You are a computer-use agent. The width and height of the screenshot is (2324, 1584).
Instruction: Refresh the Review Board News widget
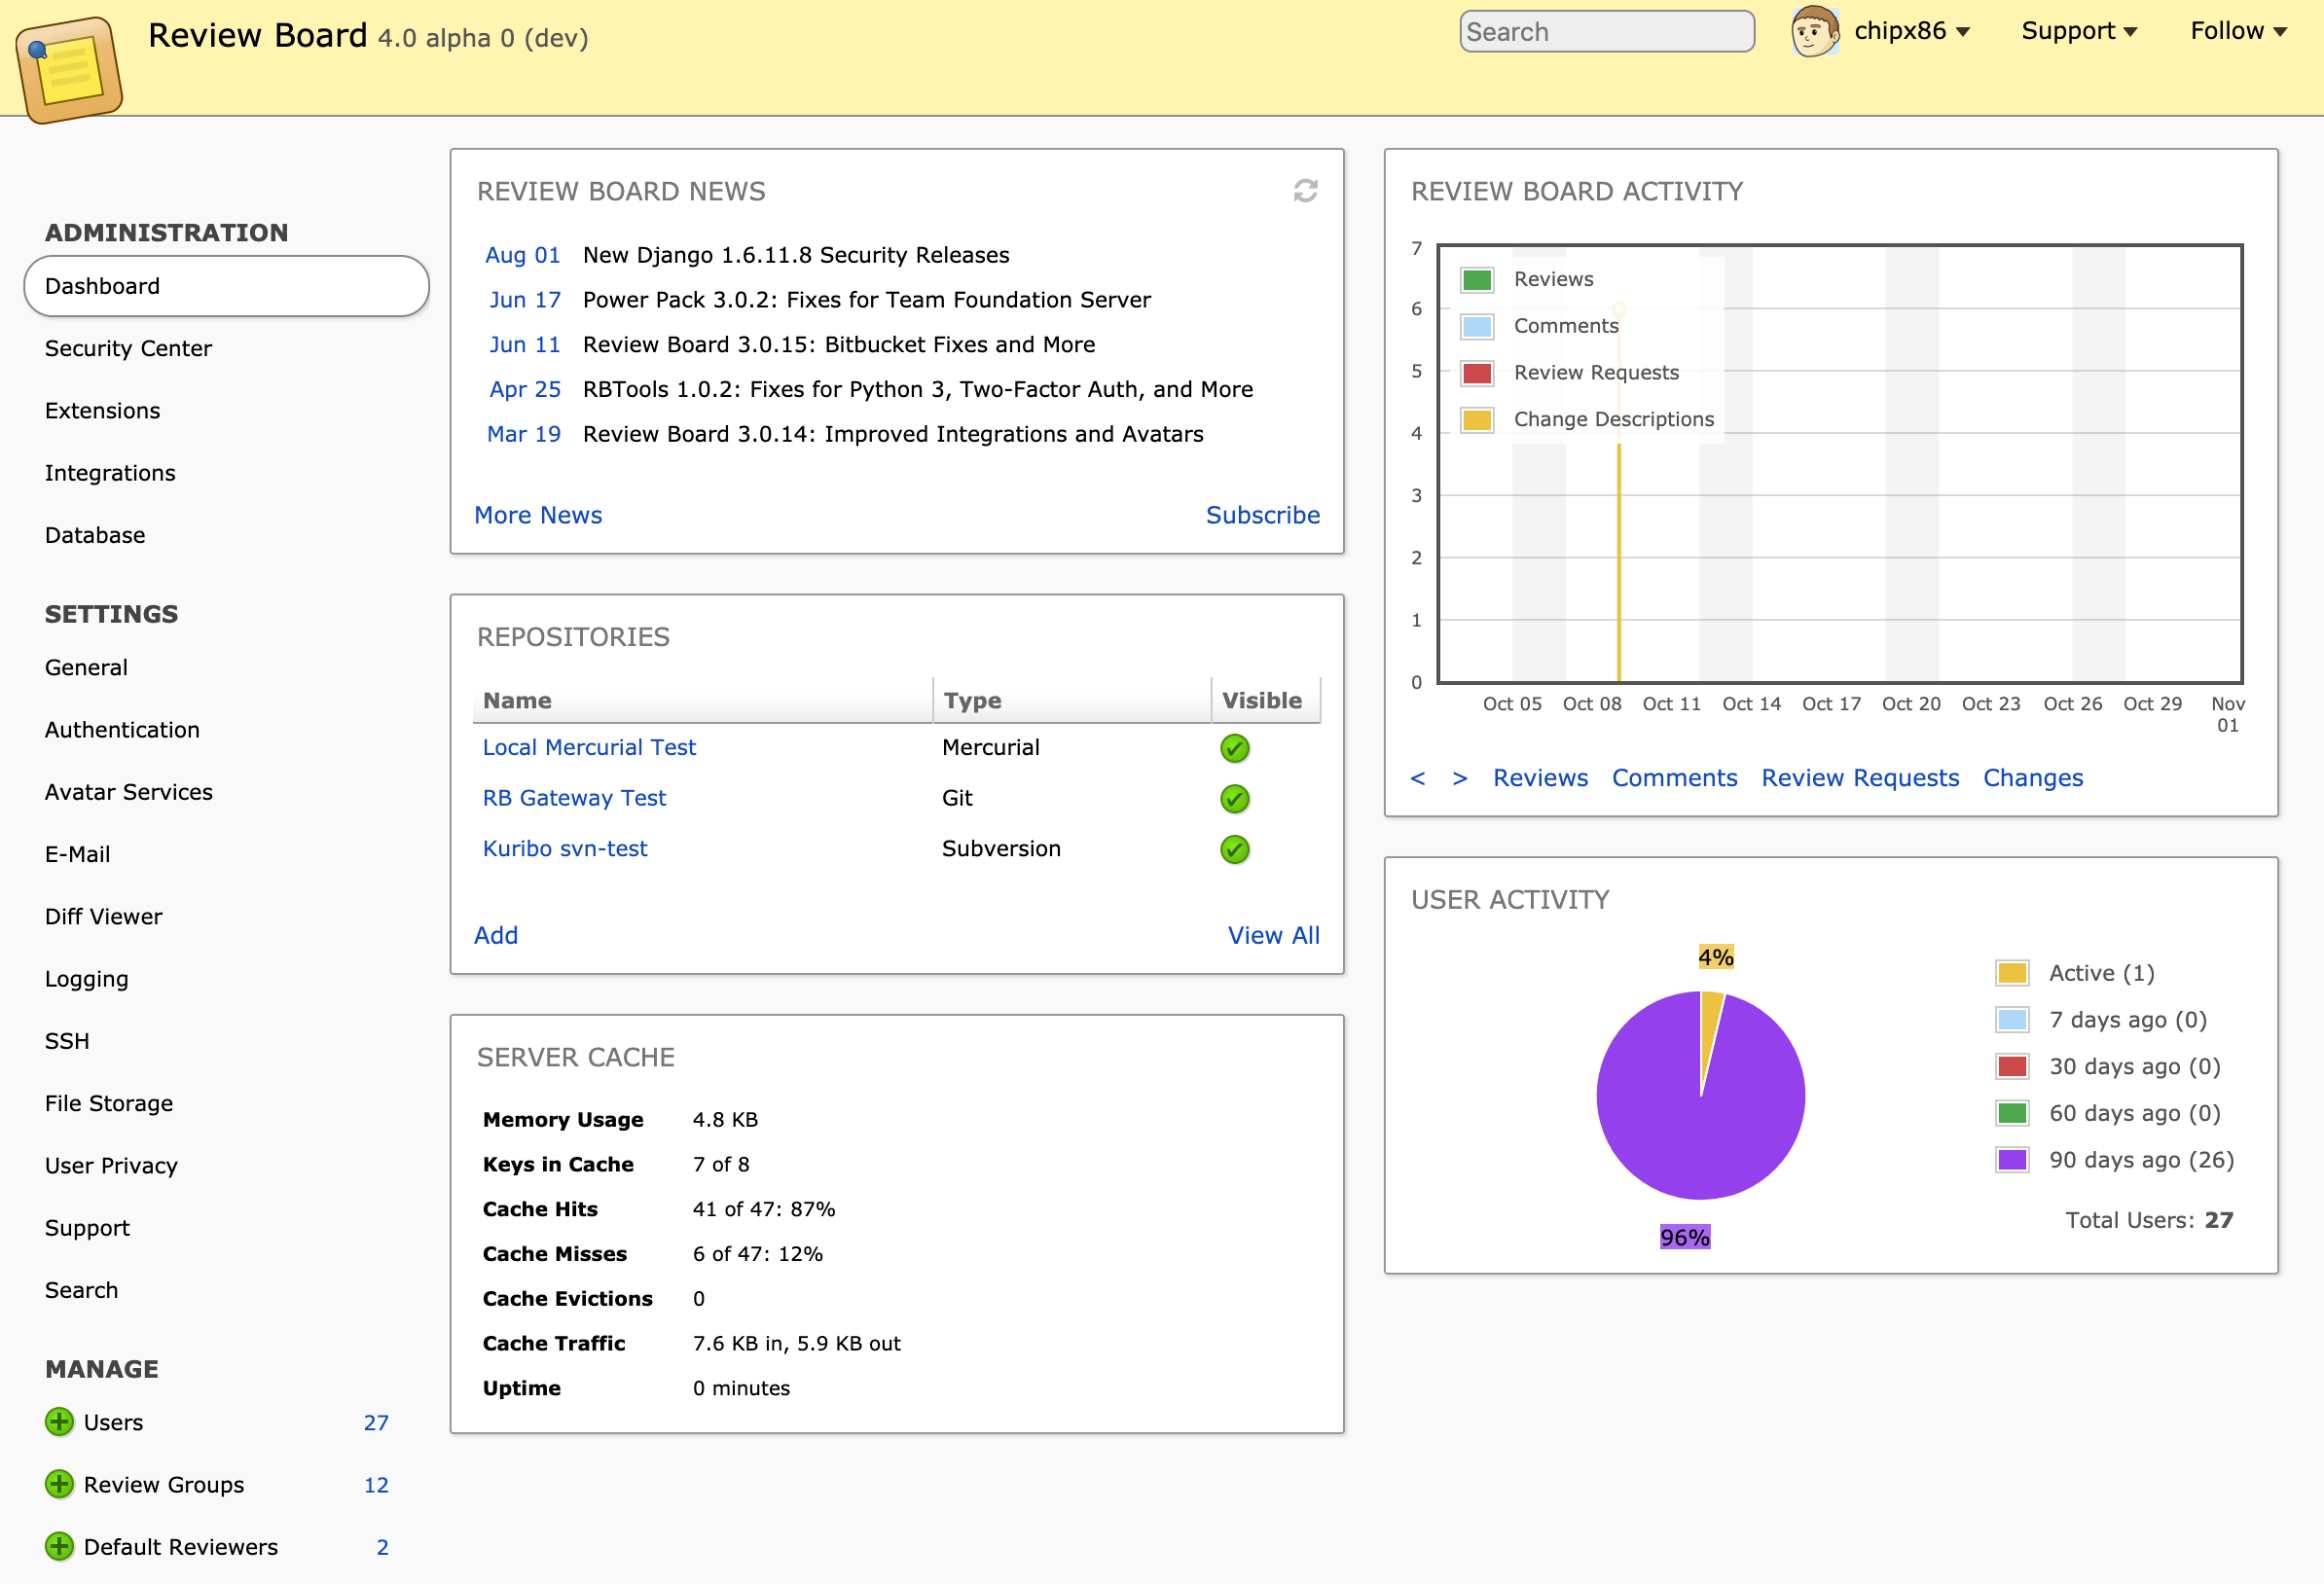[x=1305, y=191]
